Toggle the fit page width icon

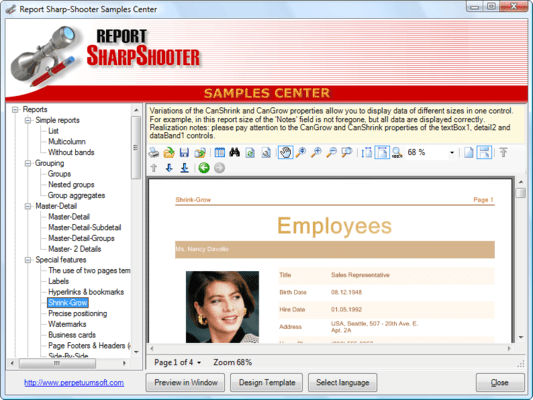(382, 152)
